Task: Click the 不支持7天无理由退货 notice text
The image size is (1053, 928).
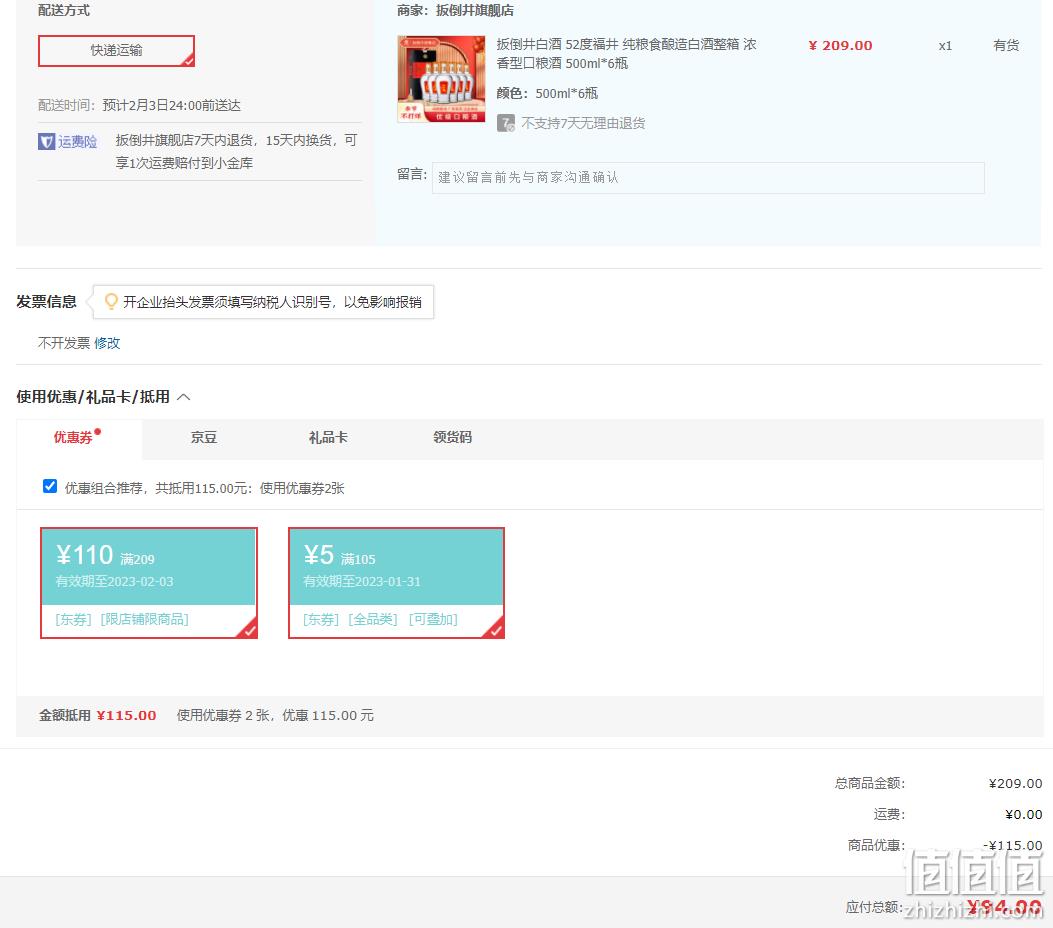Action: point(583,124)
